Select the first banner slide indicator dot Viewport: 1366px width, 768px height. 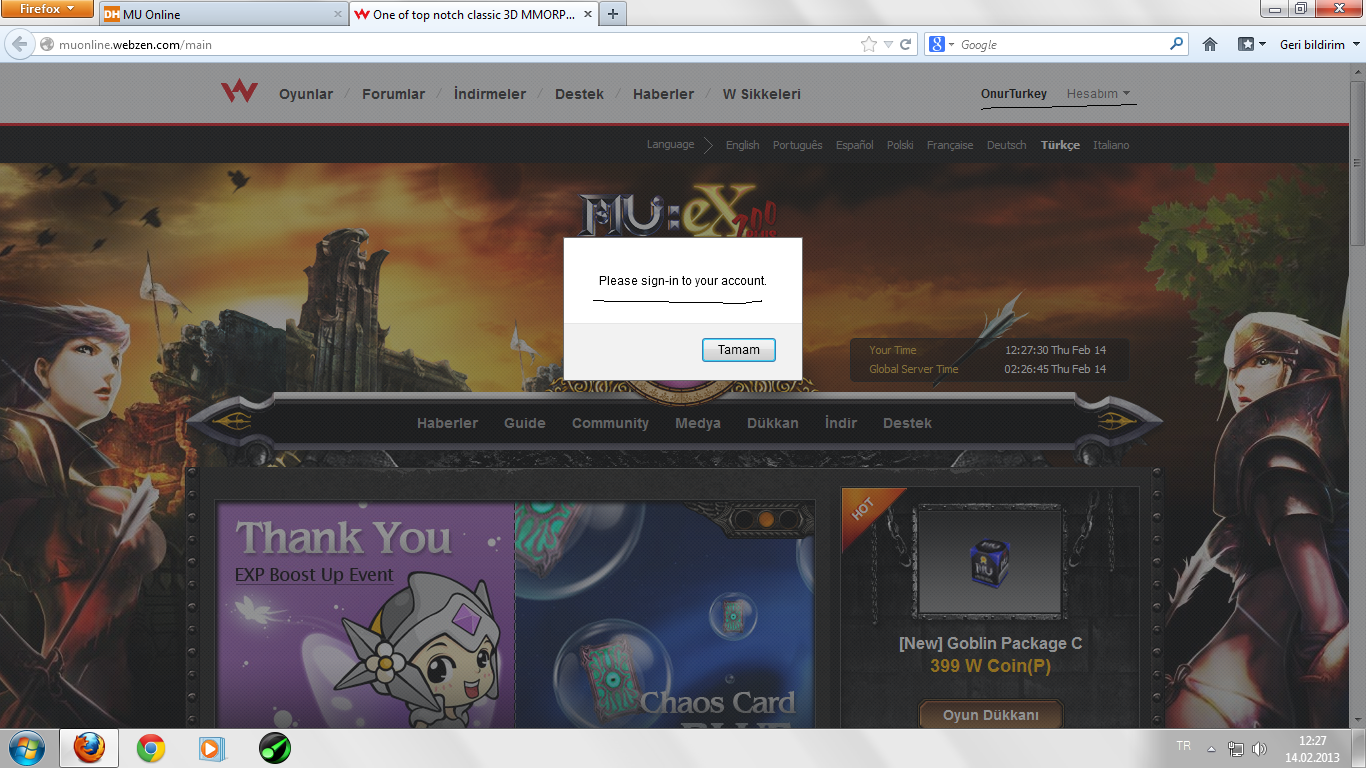click(745, 519)
